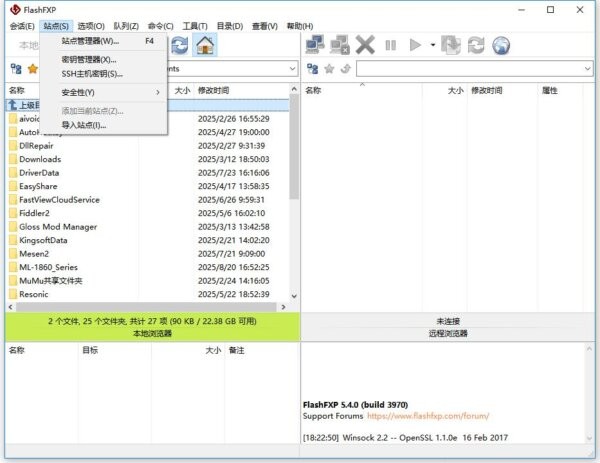The width and height of the screenshot is (600, 463).
Task: Click the Downloads folder icon
Action: click(x=13, y=159)
